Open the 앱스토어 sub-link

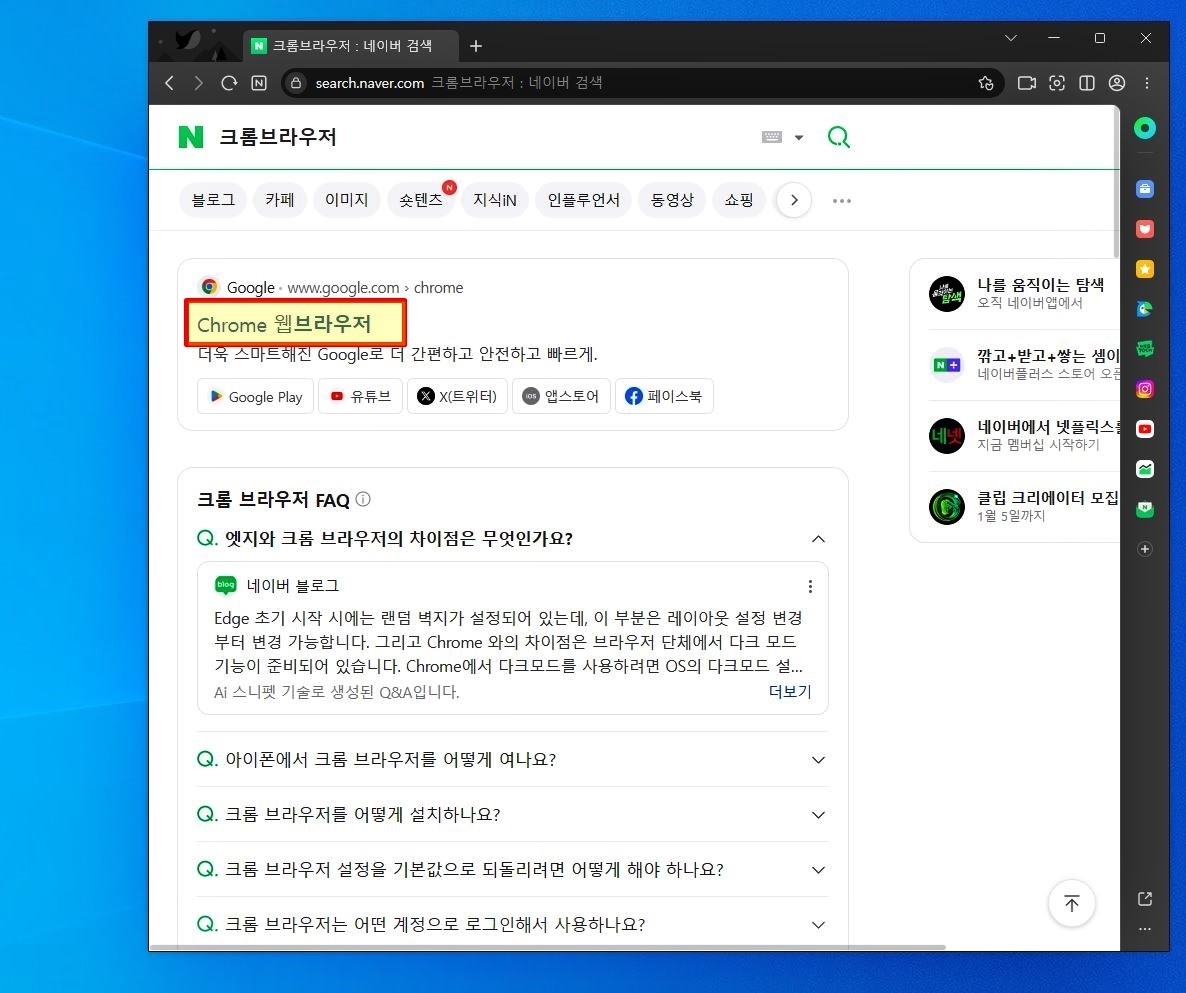(561, 396)
